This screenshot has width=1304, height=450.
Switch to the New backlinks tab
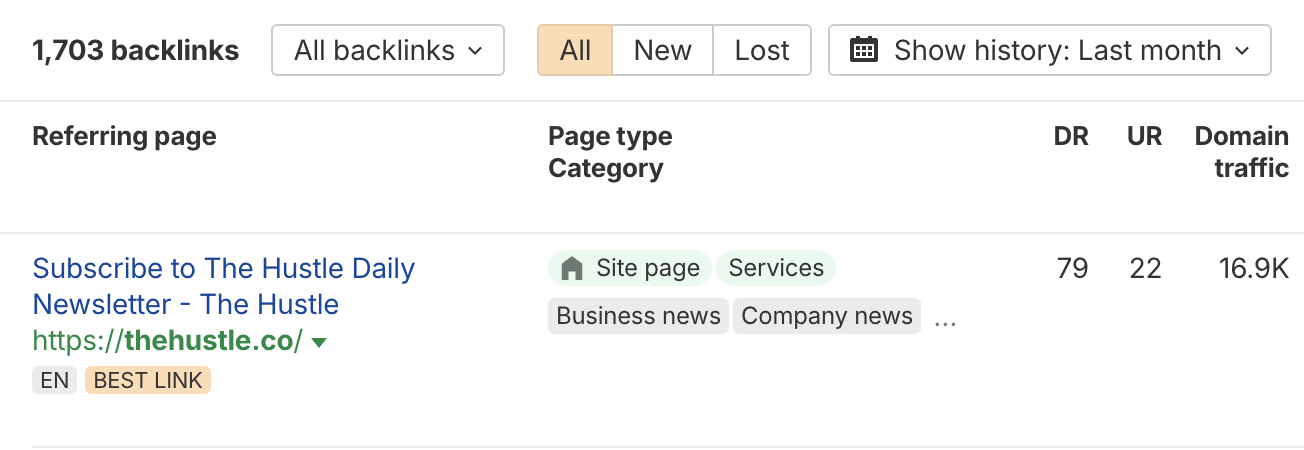pos(662,50)
